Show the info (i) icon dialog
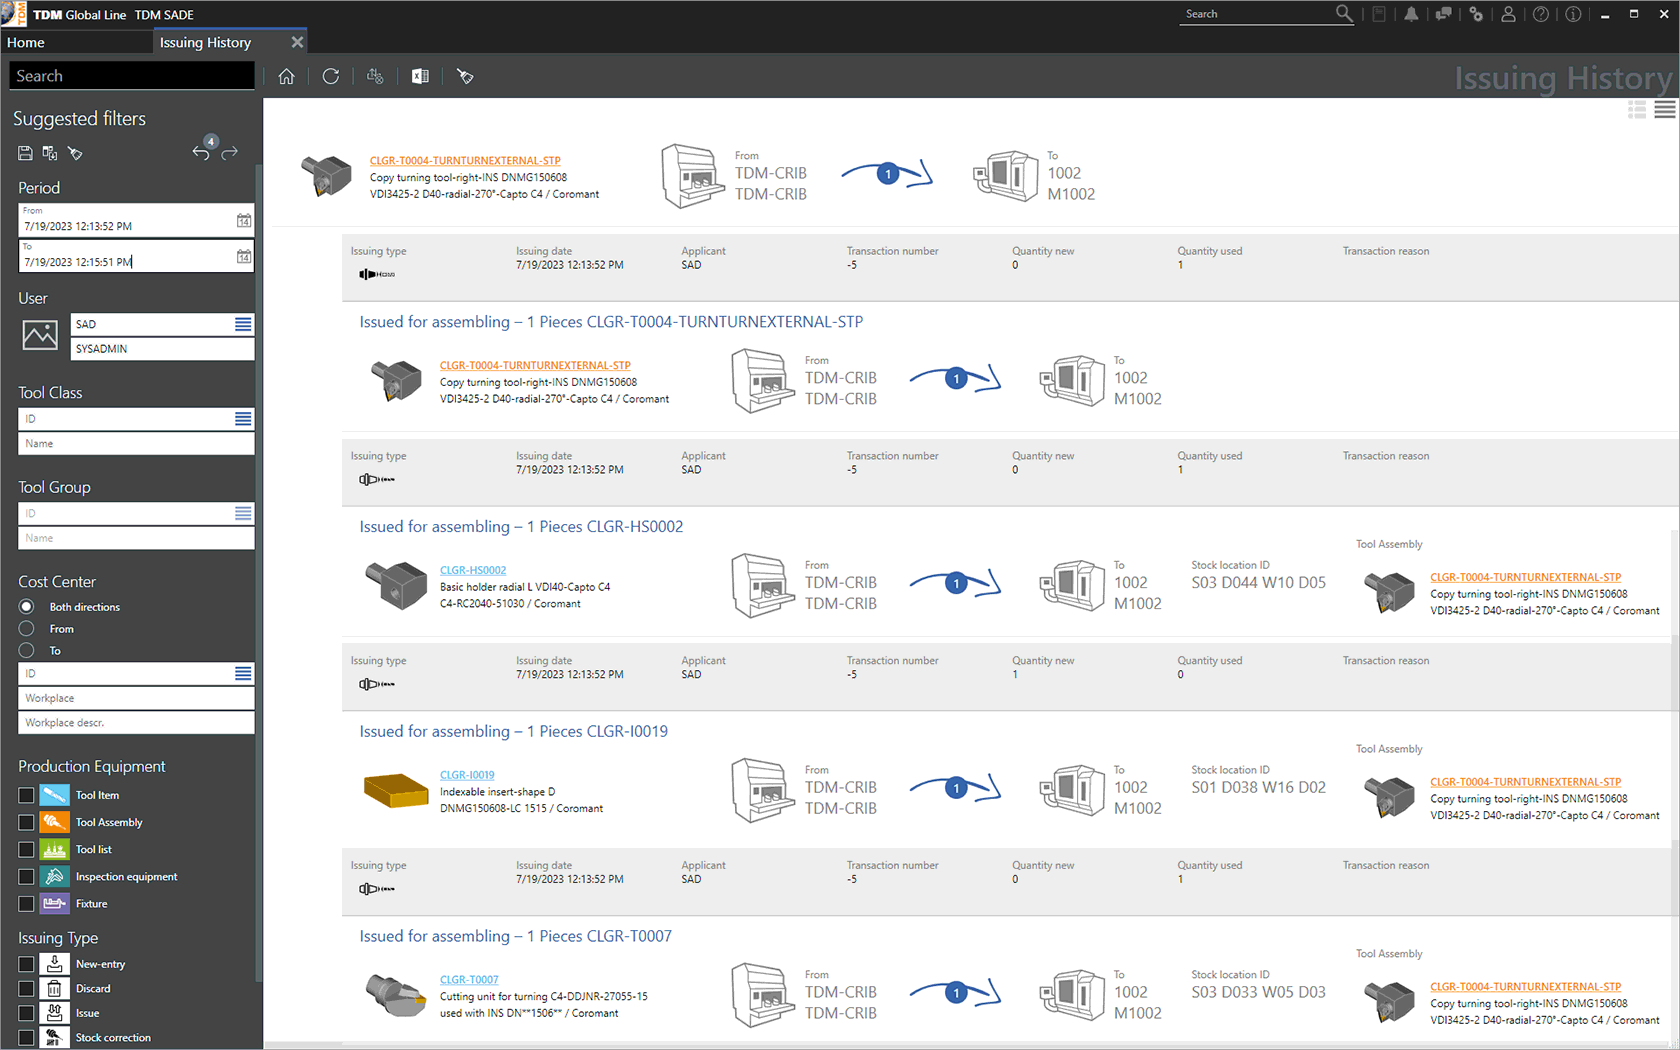 coord(1573,14)
